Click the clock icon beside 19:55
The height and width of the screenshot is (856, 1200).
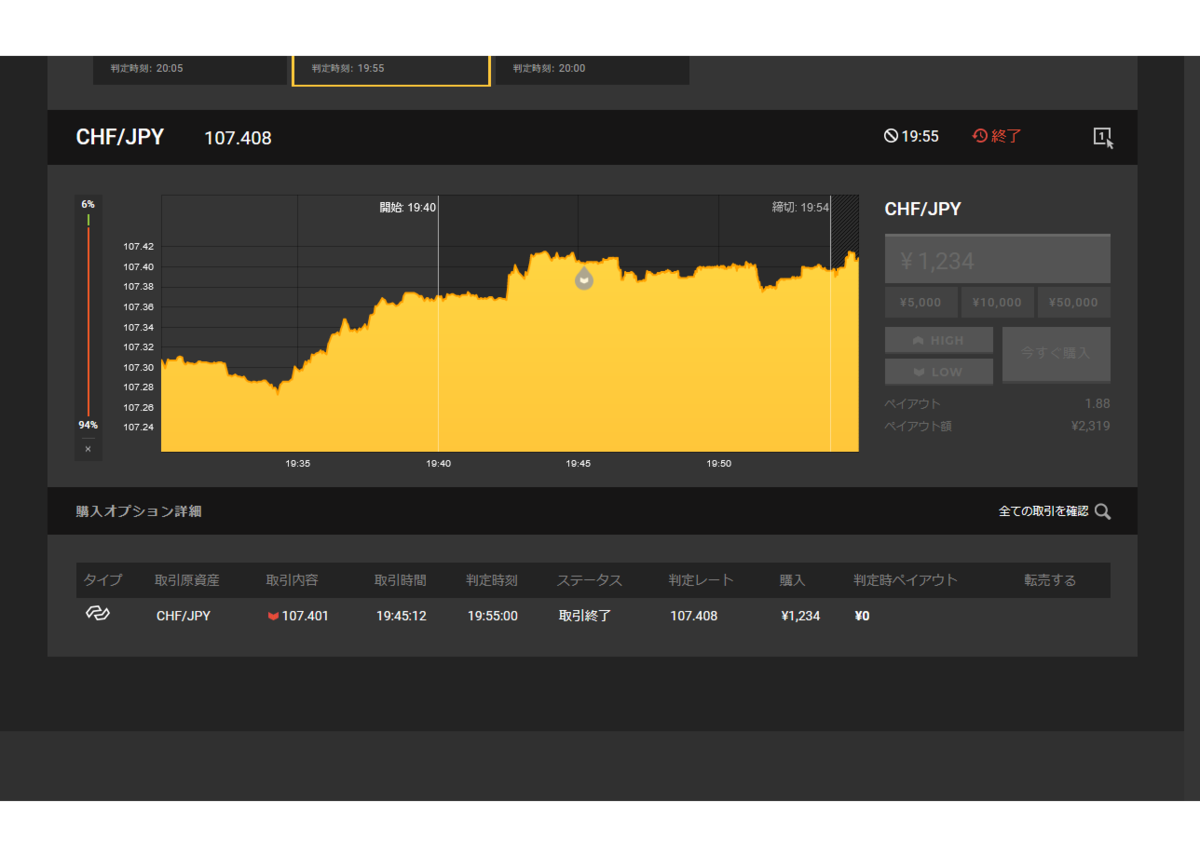[891, 136]
